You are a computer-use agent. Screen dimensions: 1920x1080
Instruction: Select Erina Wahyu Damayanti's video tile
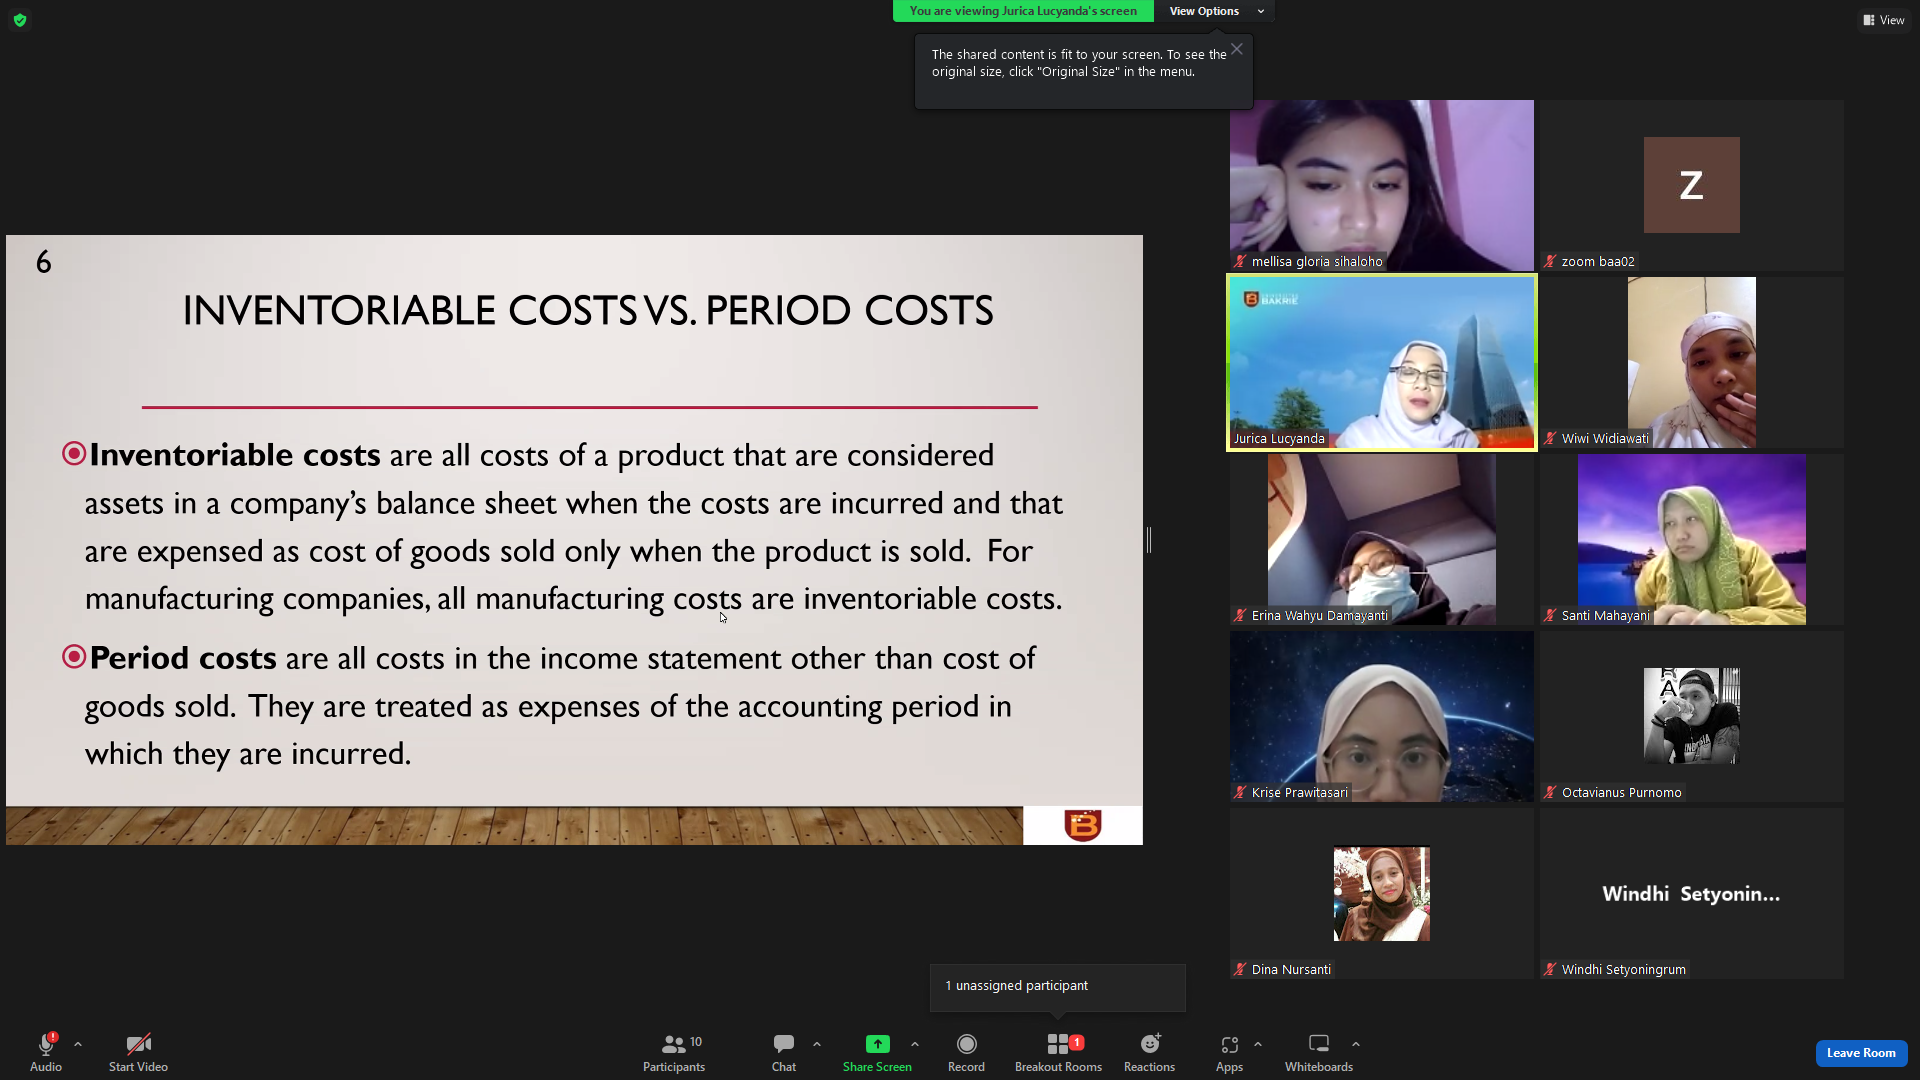coord(1382,539)
